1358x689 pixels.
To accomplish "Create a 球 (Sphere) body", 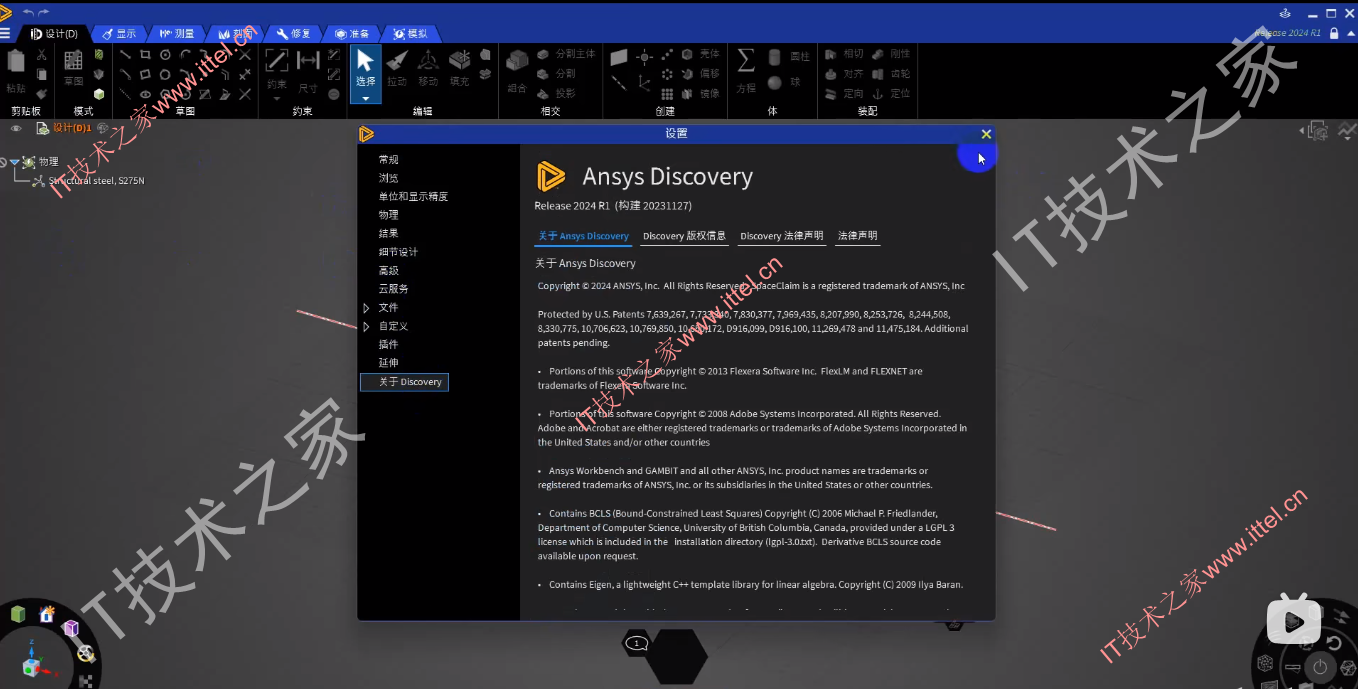I will [x=785, y=83].
